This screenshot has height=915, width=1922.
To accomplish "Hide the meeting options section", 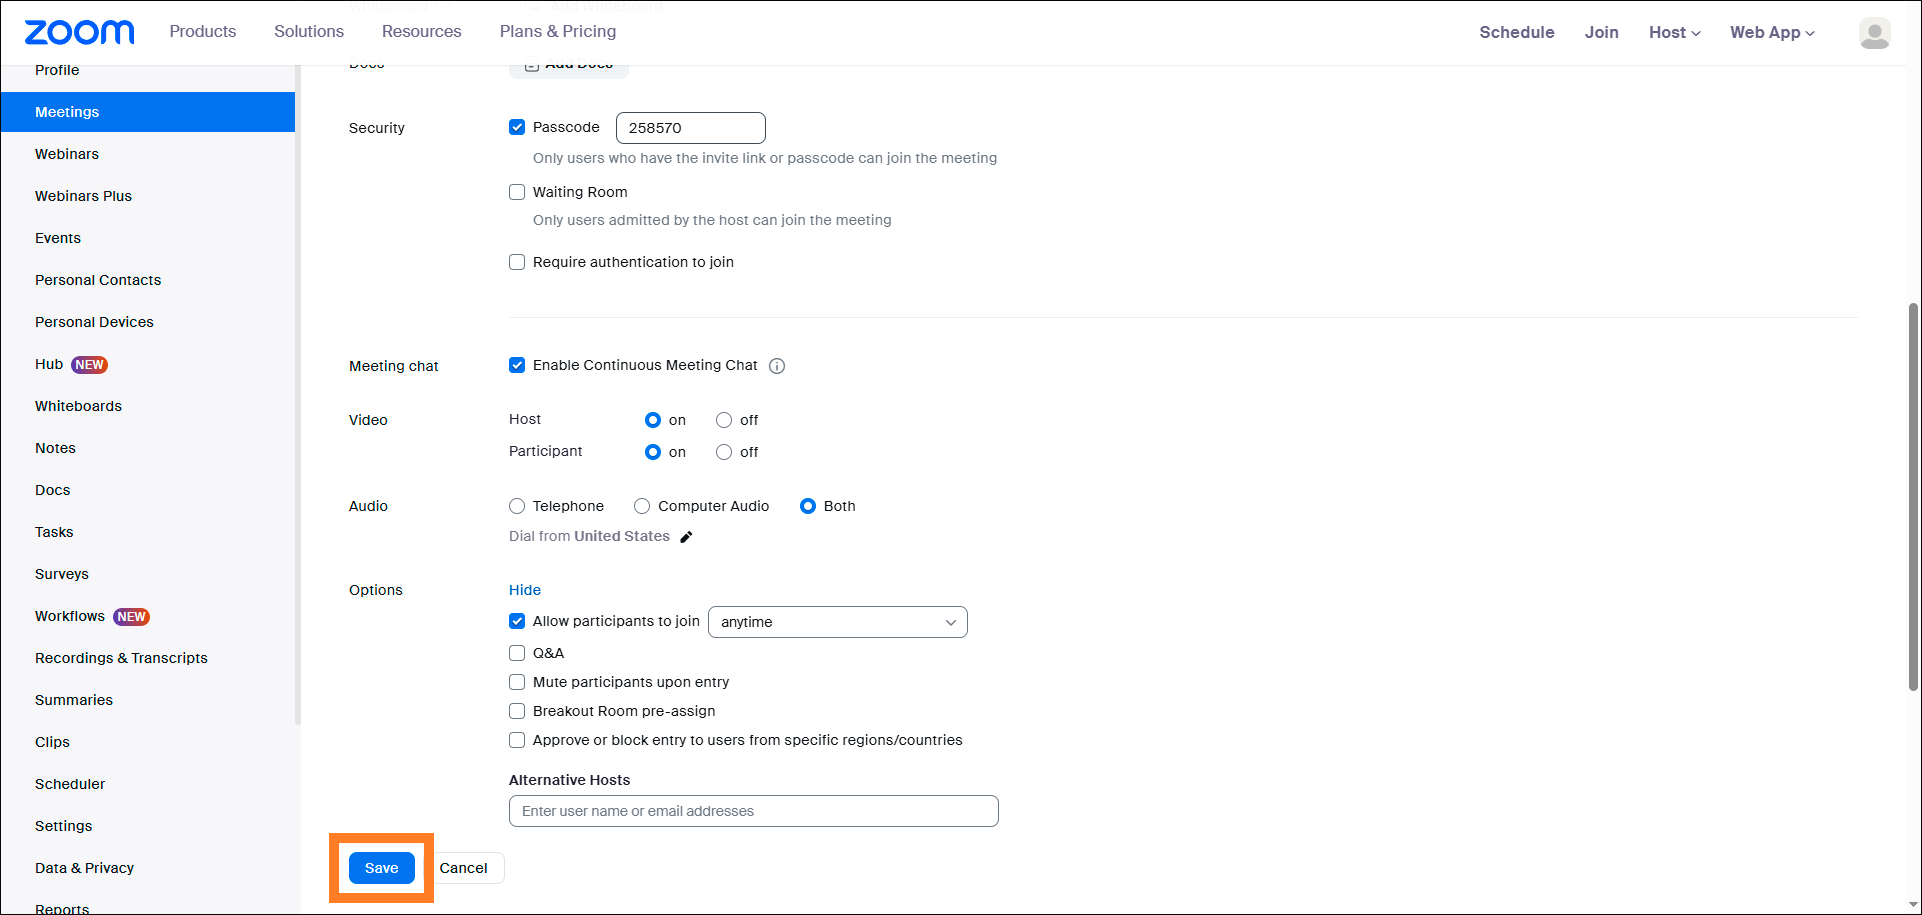I will click(x=525, y=590).
